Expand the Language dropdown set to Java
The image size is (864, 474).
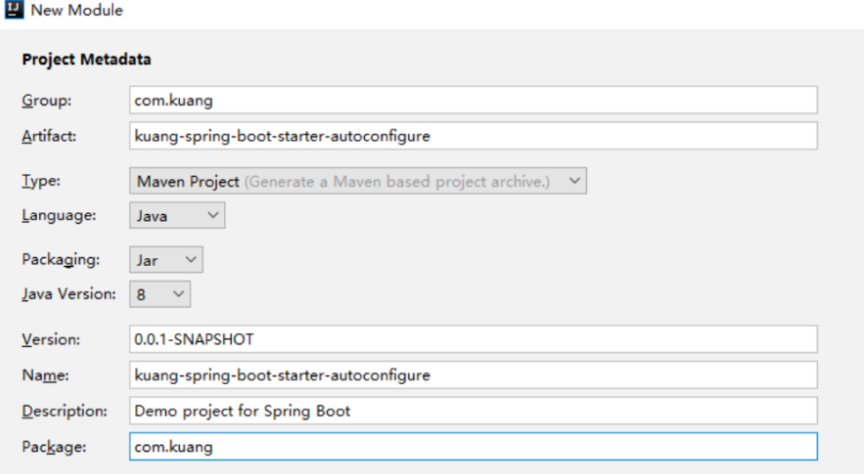(177, 215)
